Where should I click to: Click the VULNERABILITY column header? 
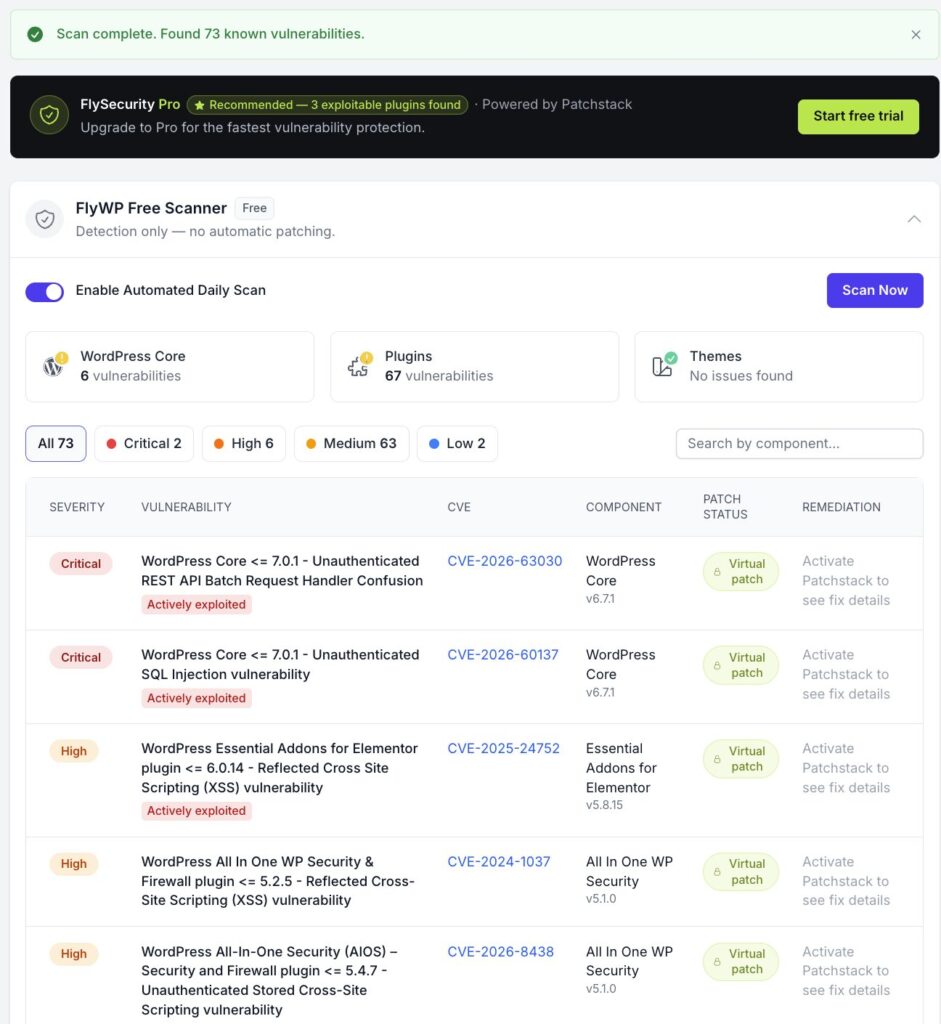coord(186,507)
